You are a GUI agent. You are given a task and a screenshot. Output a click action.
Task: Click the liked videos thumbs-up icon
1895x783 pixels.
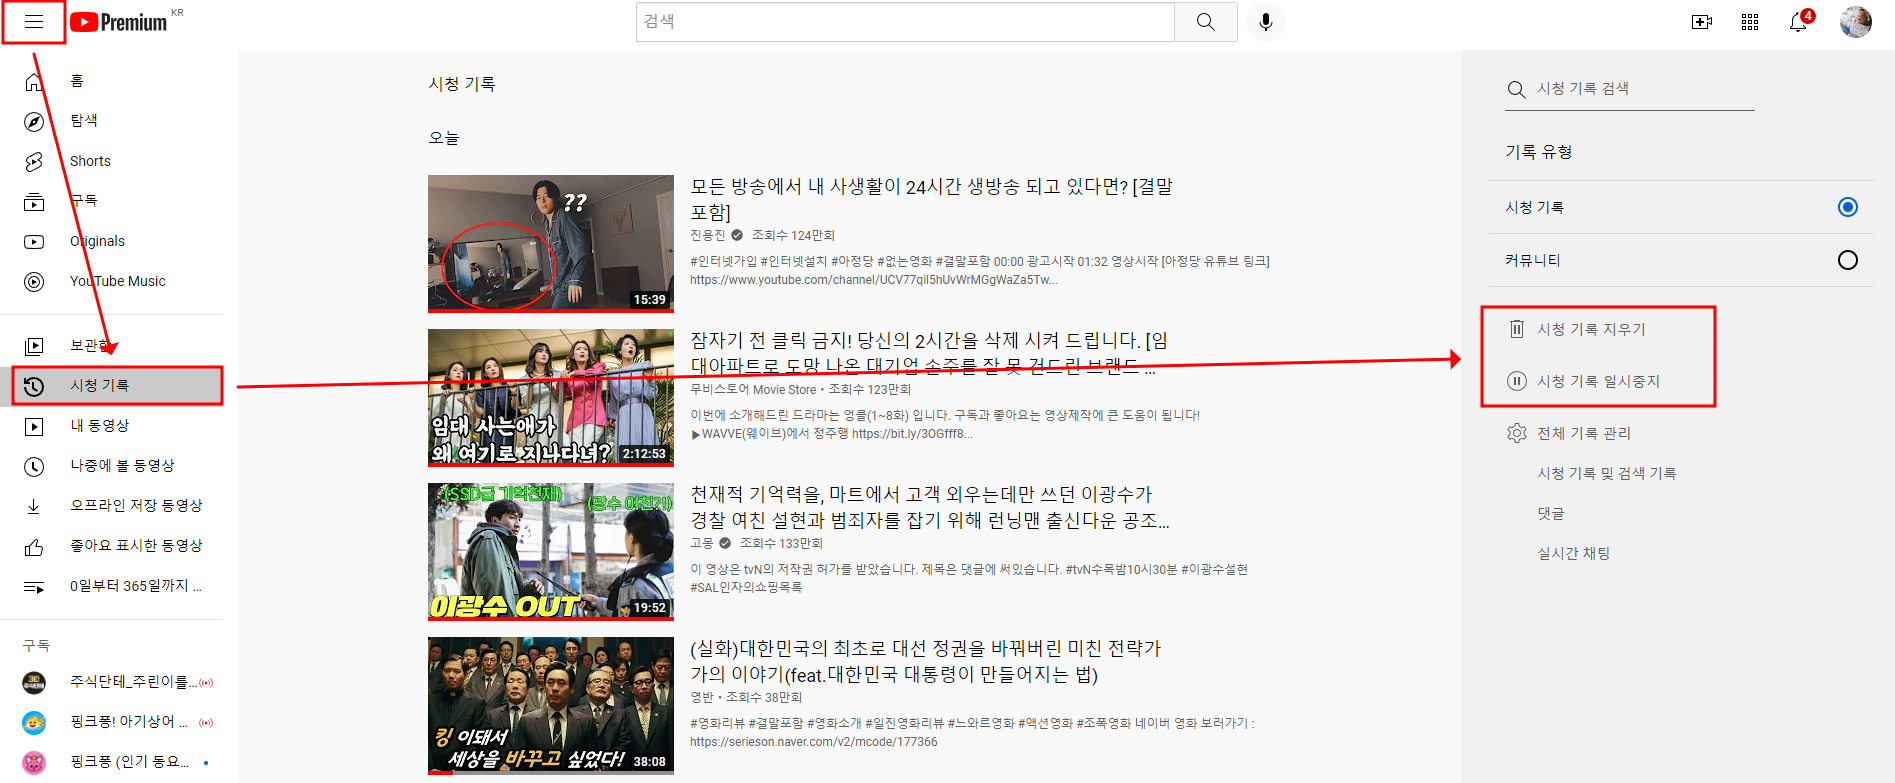[34, 547]
